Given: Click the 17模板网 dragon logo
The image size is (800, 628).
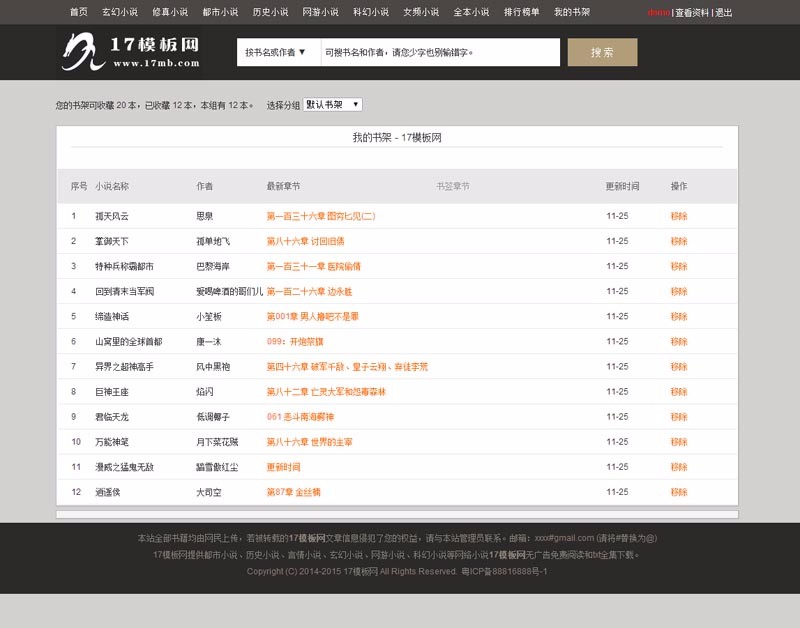Looking at the screenshot, I should pos(130,52).
